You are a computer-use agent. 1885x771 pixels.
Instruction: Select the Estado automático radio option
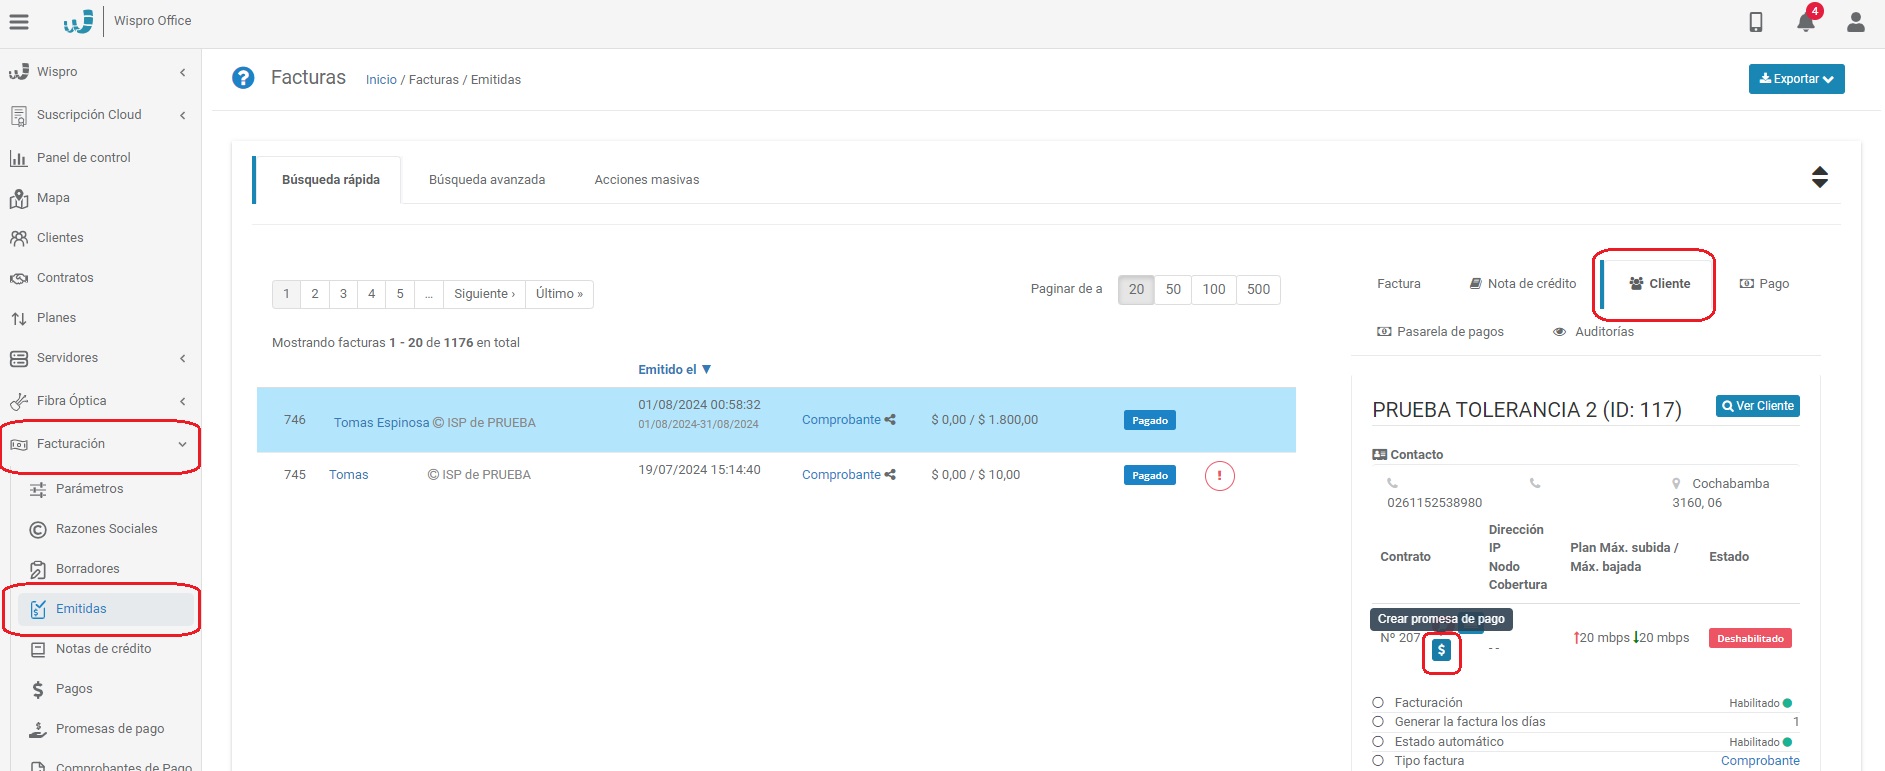click(x=1378, y=742)
